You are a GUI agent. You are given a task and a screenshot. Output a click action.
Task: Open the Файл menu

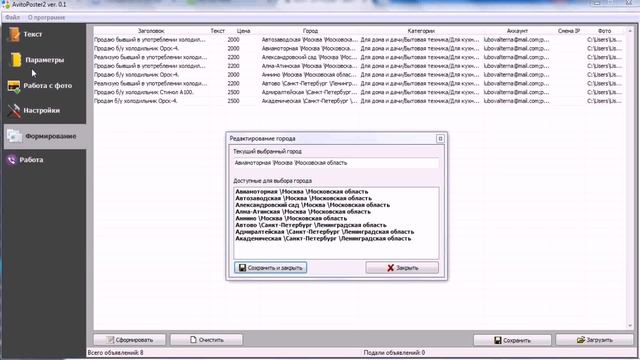pos(13,18)
